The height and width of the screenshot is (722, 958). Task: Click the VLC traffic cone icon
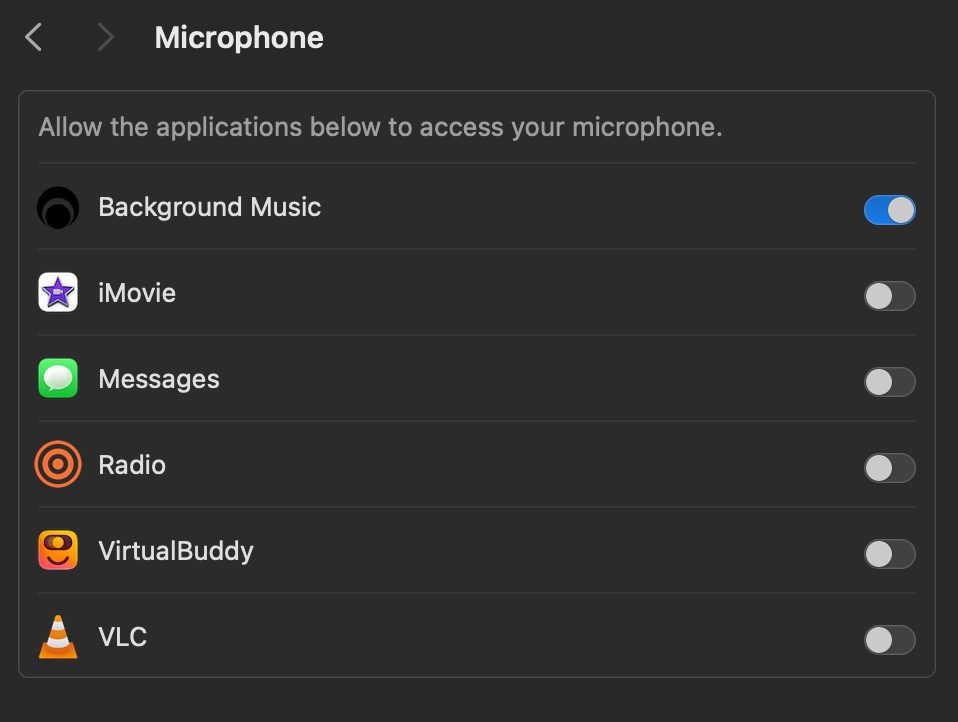(58, 637)
